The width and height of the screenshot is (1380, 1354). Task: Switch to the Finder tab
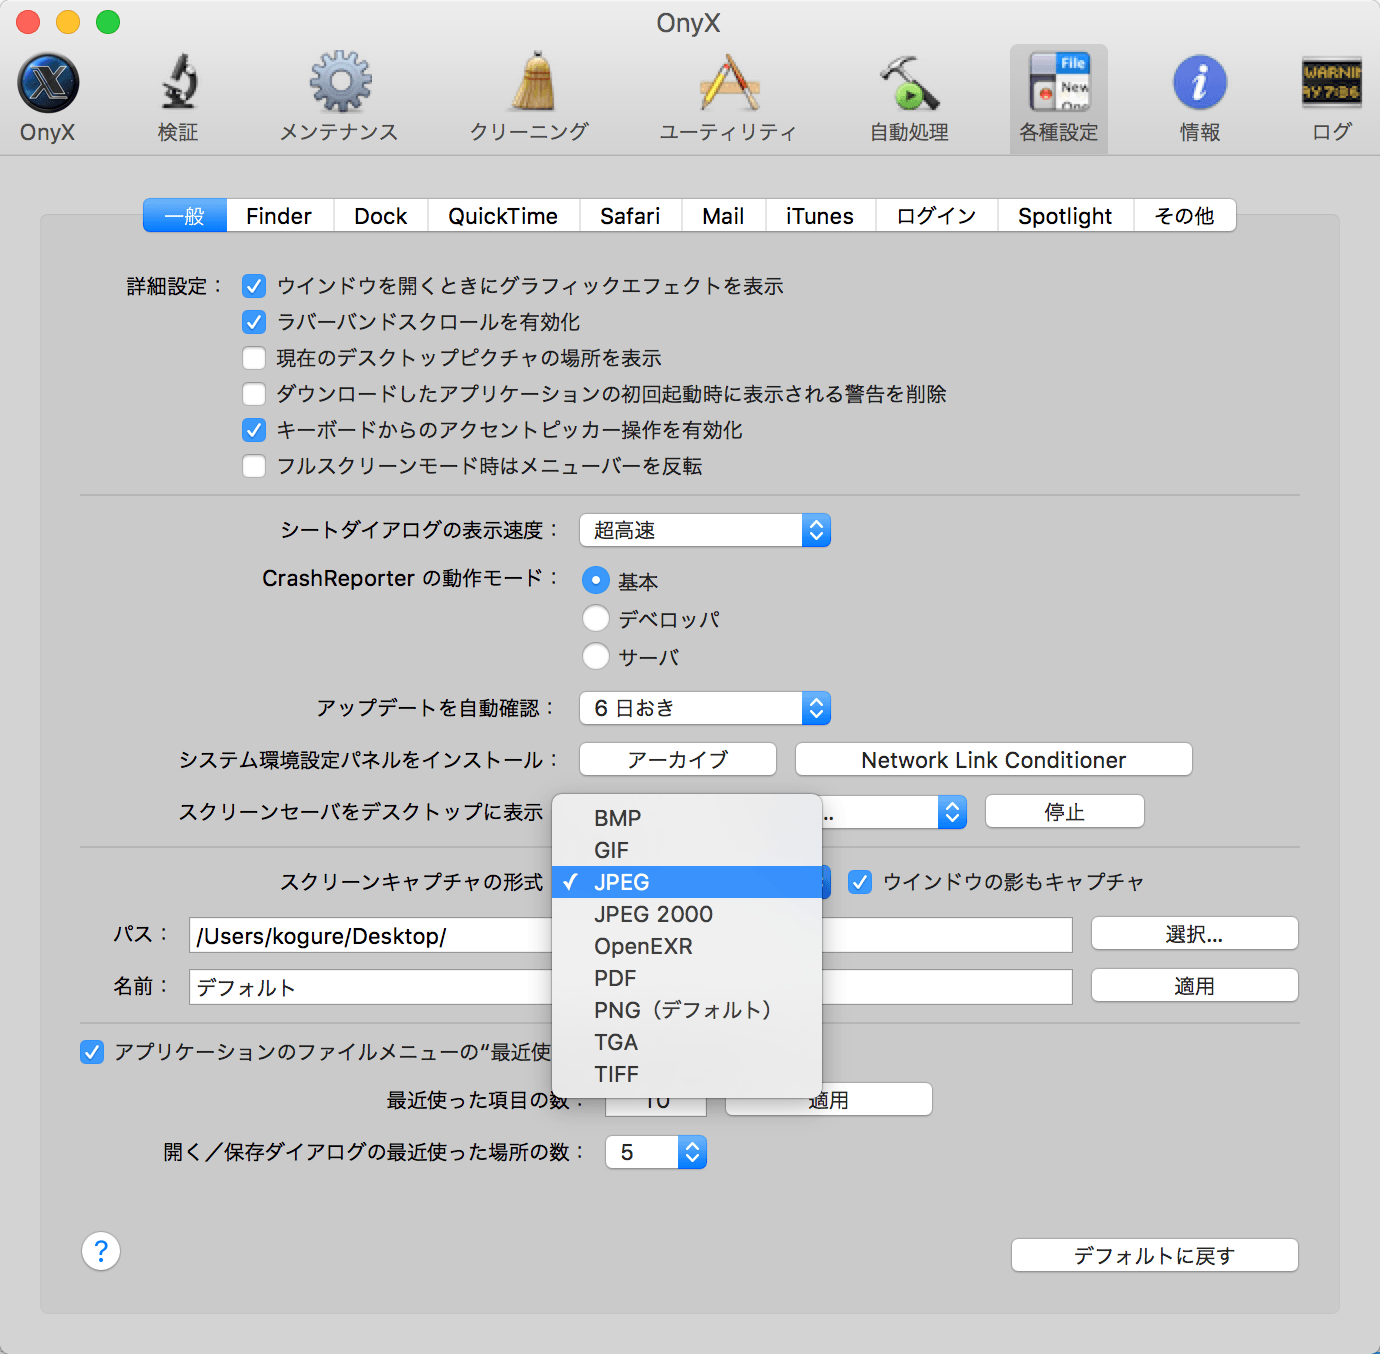coord(279,216)
